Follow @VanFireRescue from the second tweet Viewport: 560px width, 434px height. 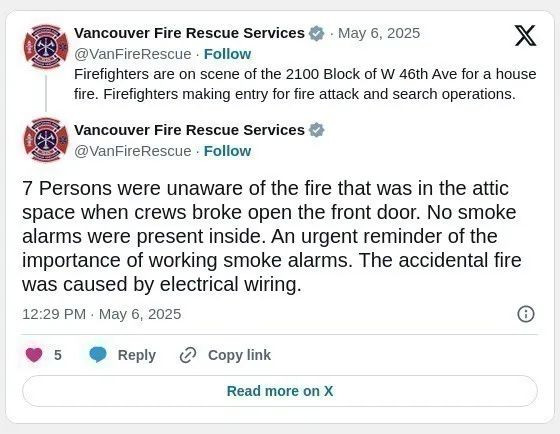227,151
